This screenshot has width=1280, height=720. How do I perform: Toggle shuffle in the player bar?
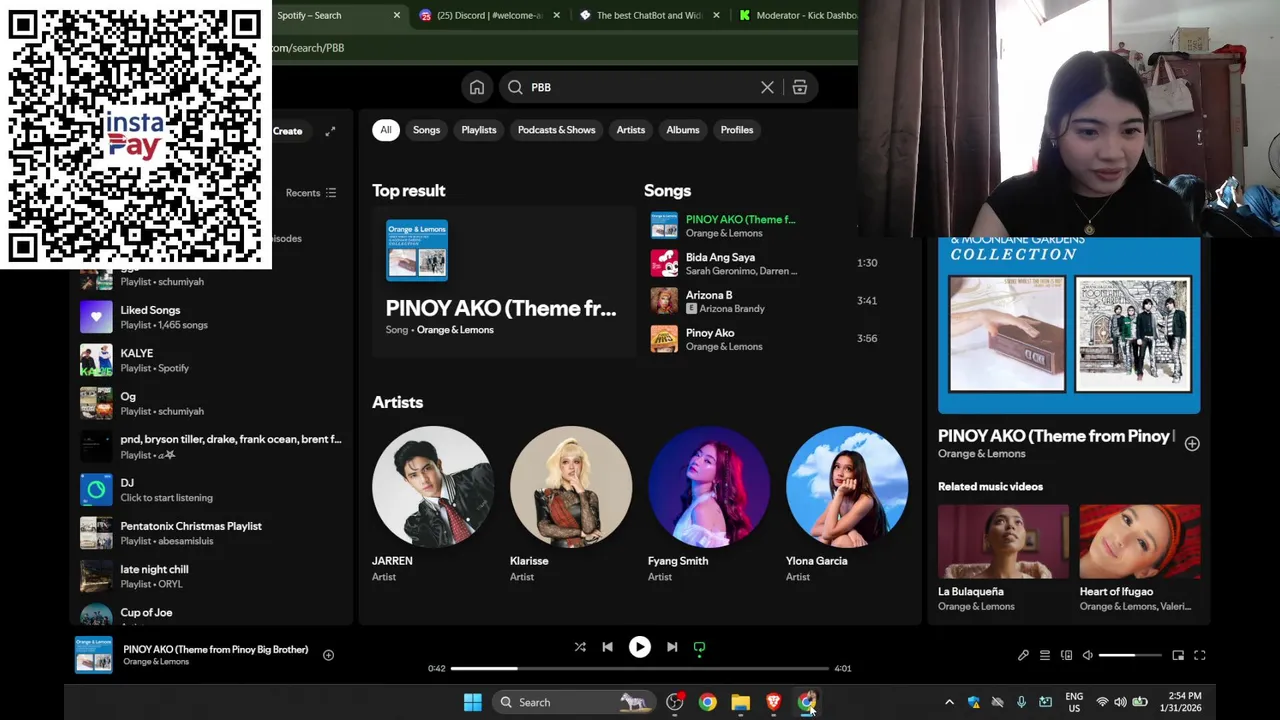[580, 647]
